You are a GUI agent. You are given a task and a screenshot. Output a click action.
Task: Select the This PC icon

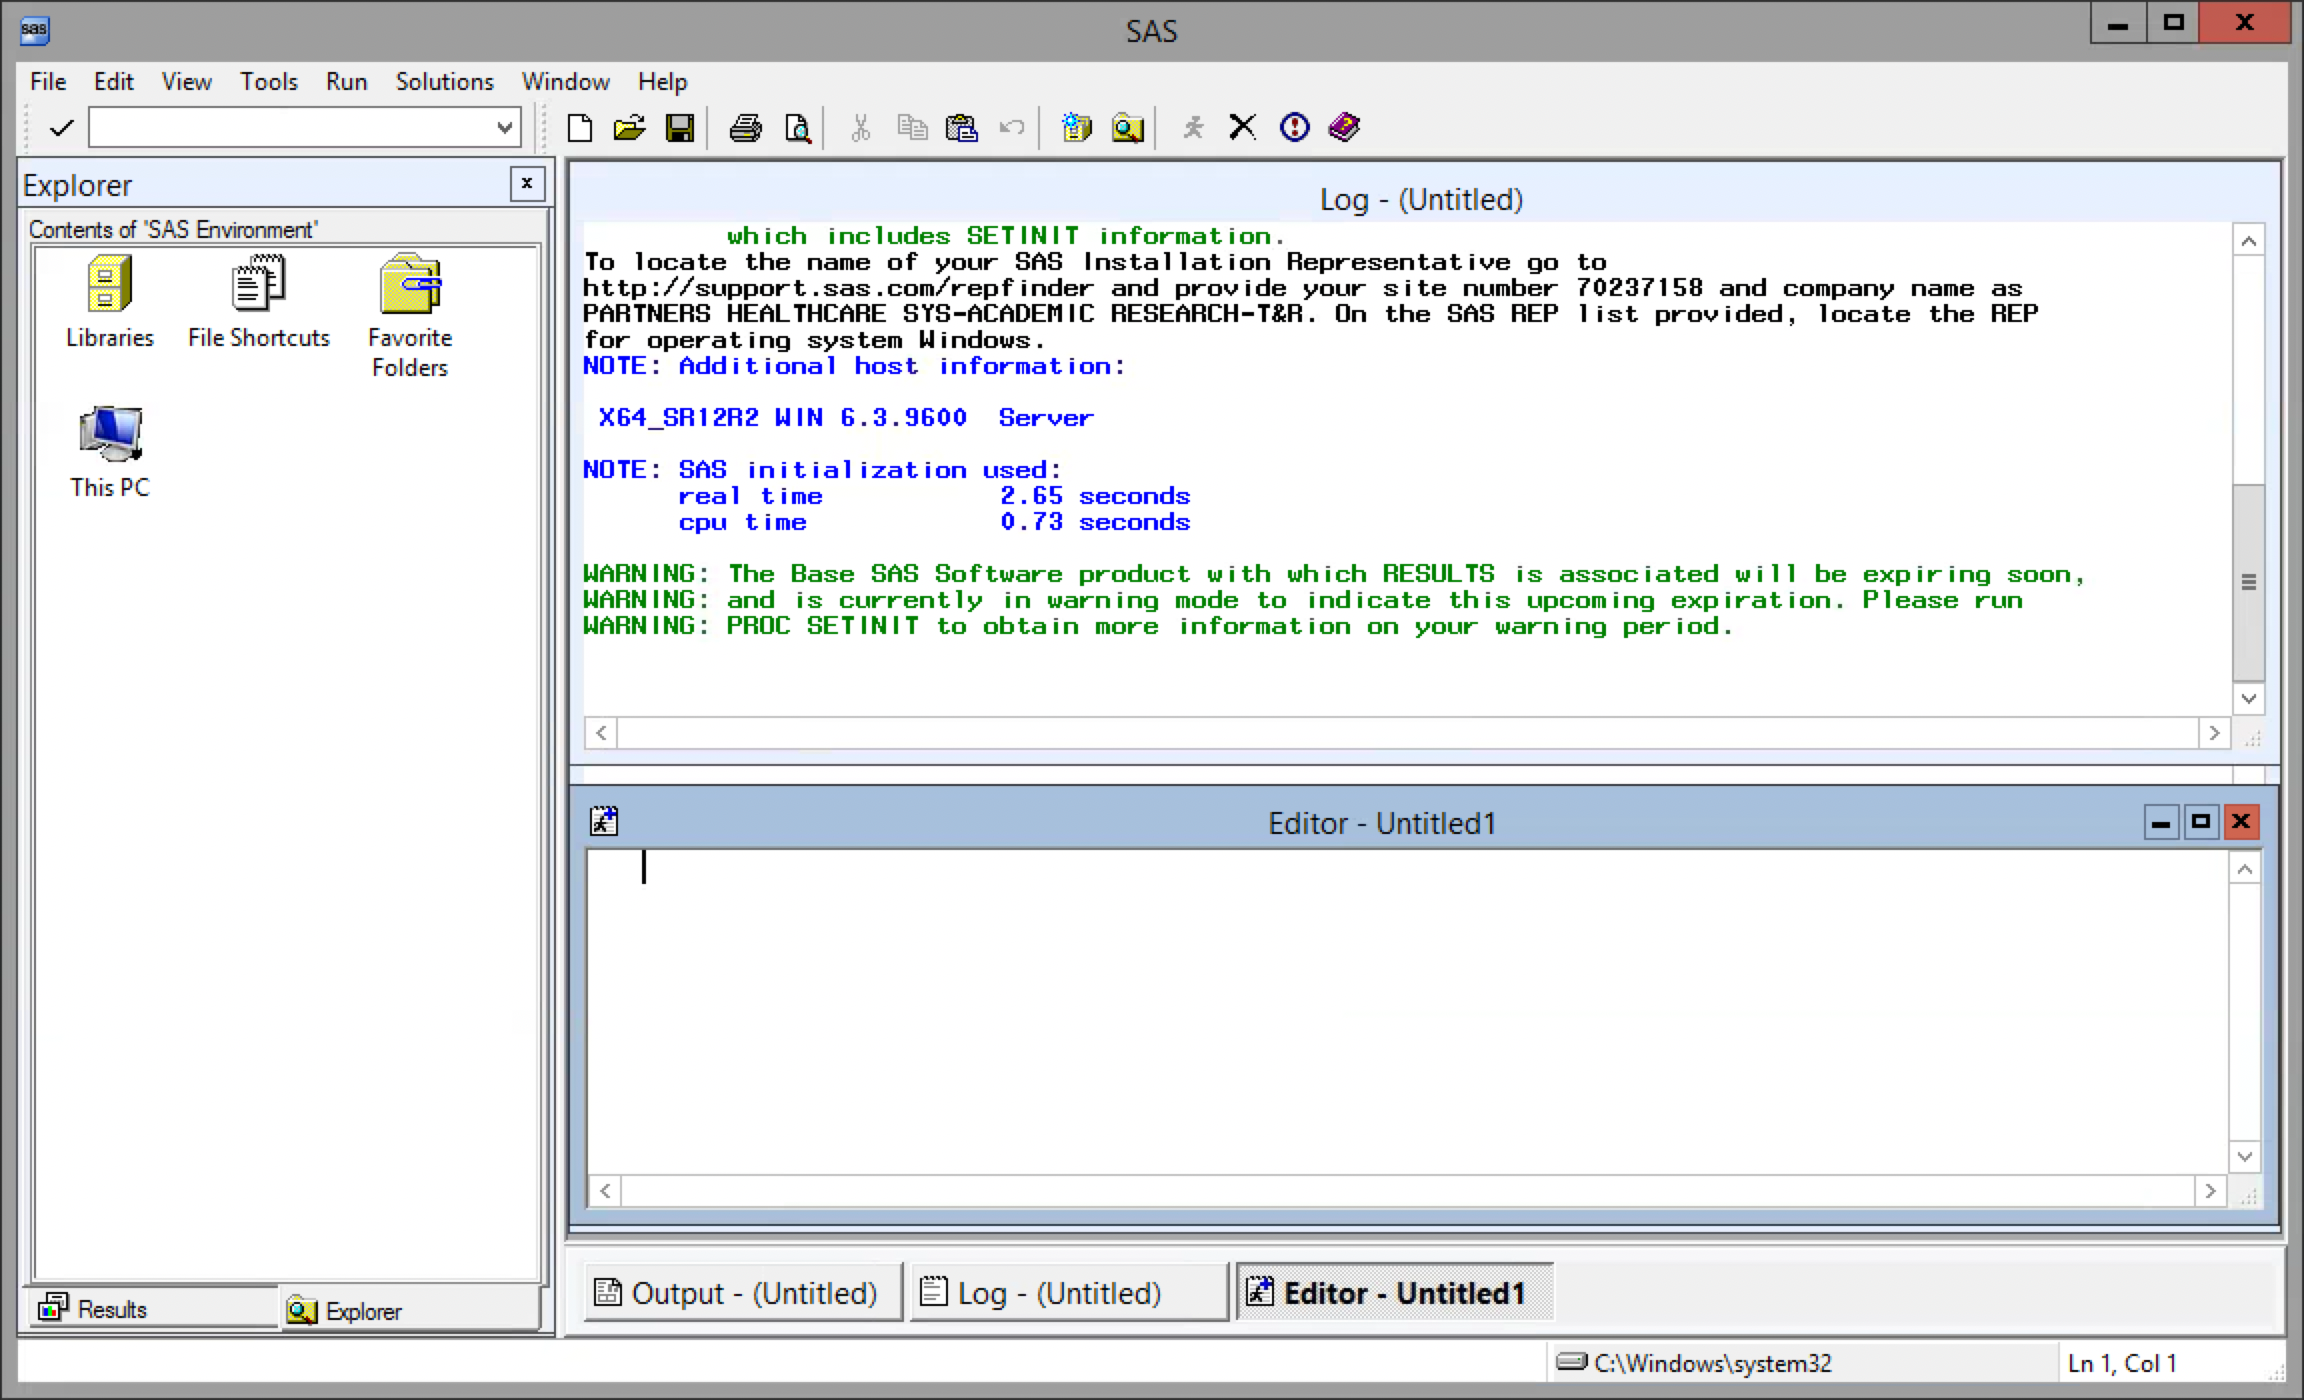click(x=110, y=452)
